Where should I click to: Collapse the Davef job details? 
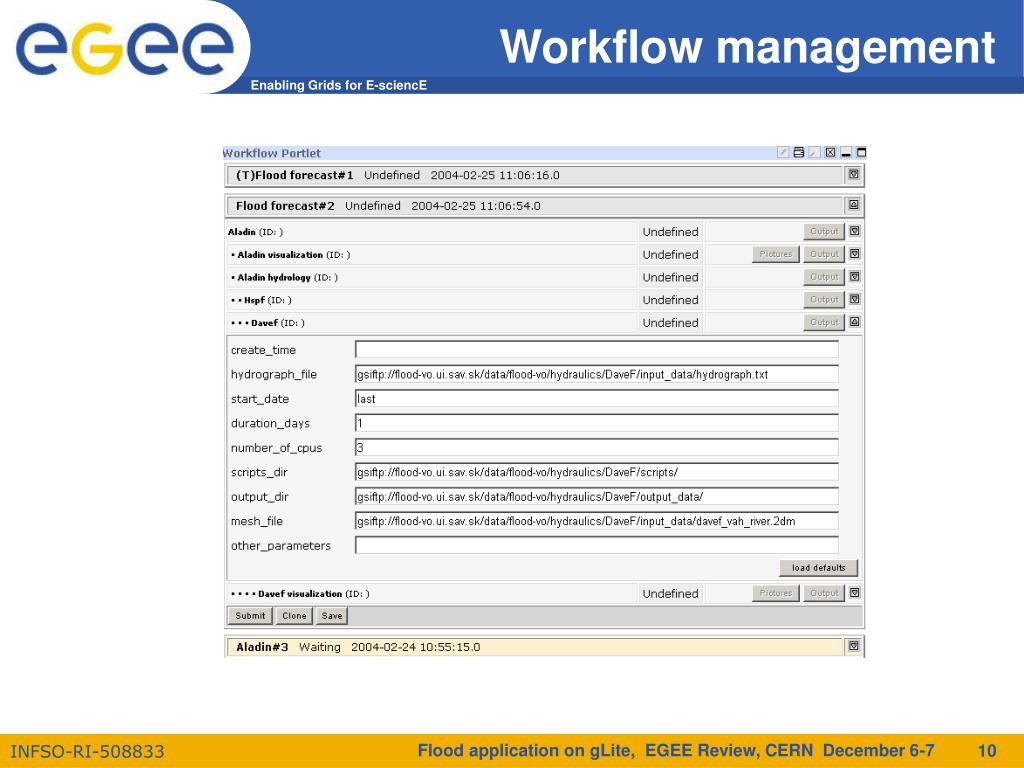(854, 322)
